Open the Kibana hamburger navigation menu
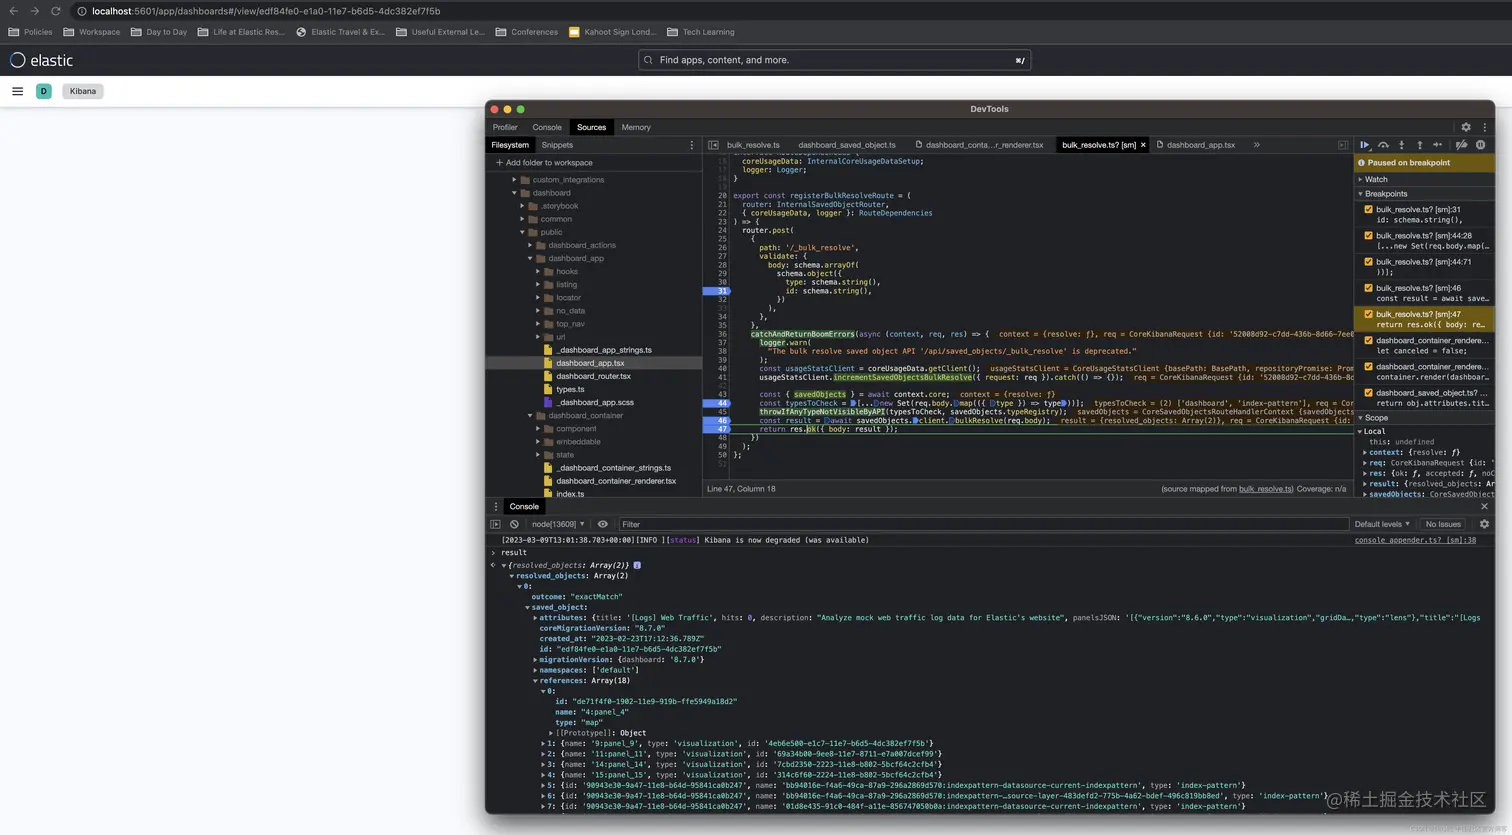1512x835 pixels. tap(17, 91)
